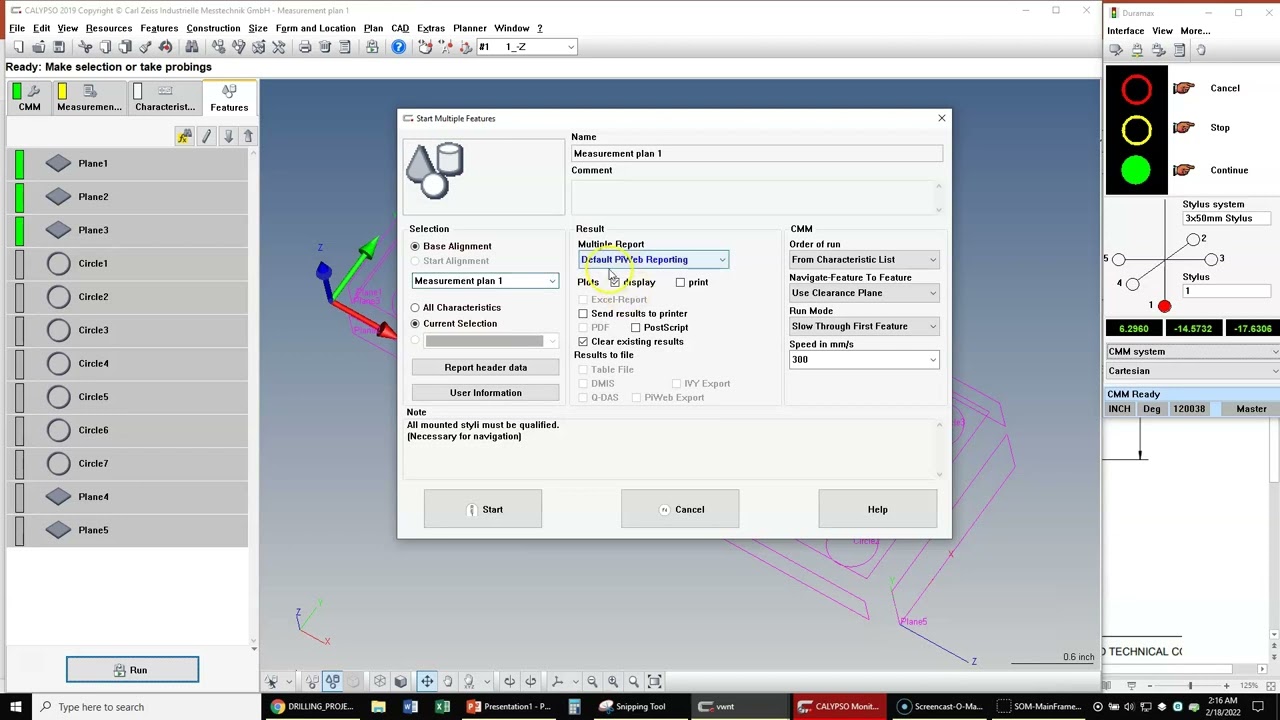The height and width of the screenshot is (720, 1280).
Task: Click the fit-to-window view icon
Action: tap(655, 681)
